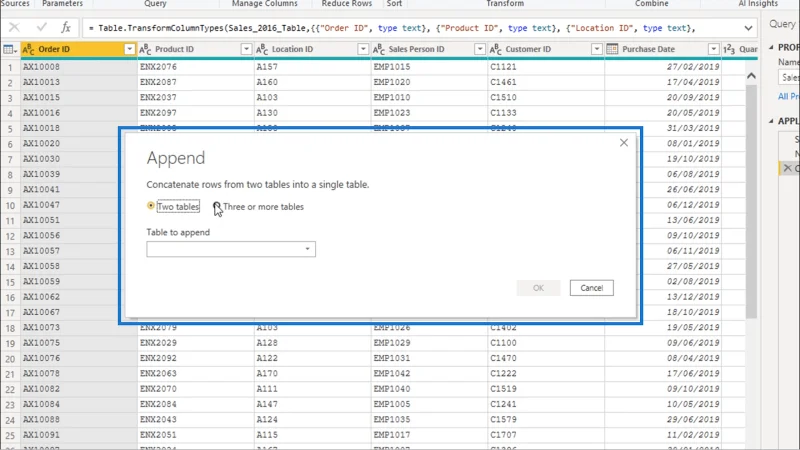Click cell C1121 in Customer ID column

(x=546, y=67)
